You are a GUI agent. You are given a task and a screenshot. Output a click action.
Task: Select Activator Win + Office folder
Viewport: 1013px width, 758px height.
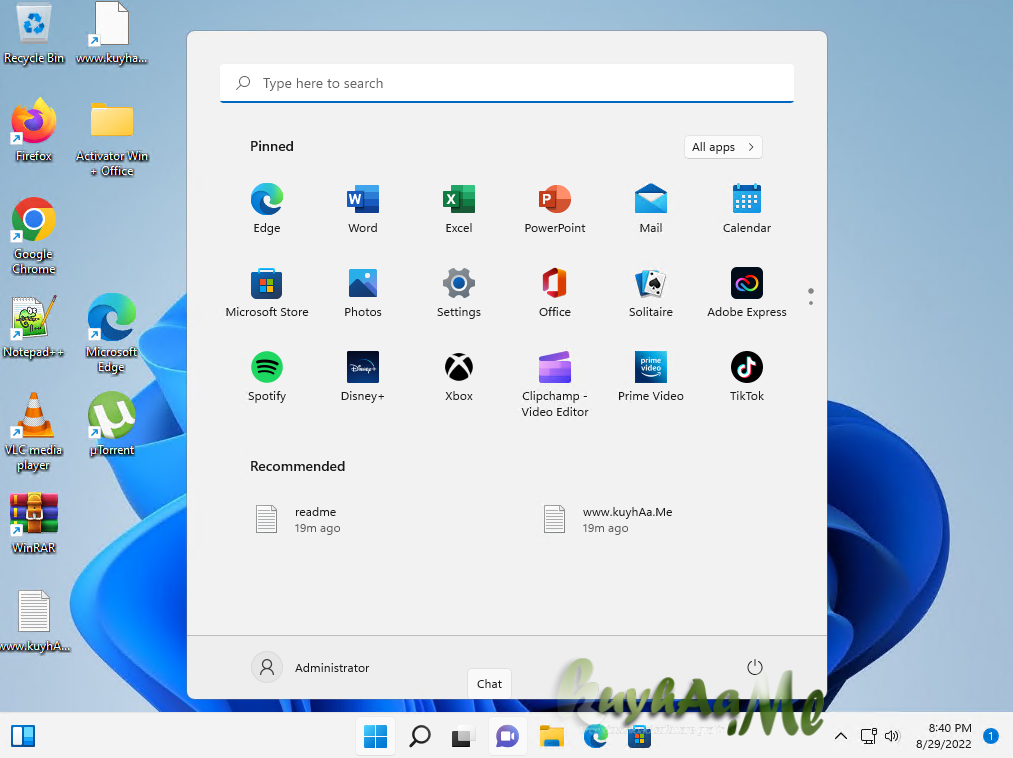(x=112, y=139)
